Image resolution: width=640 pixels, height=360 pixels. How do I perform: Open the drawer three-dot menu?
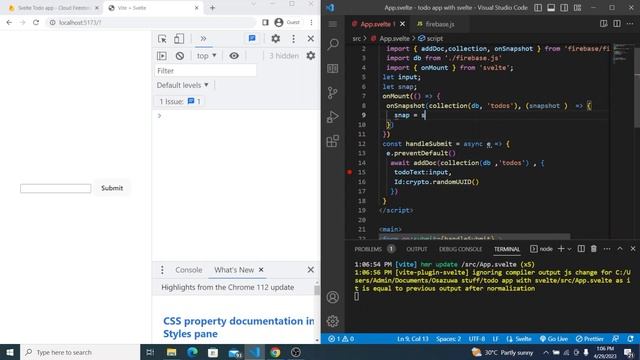point(162,270)
